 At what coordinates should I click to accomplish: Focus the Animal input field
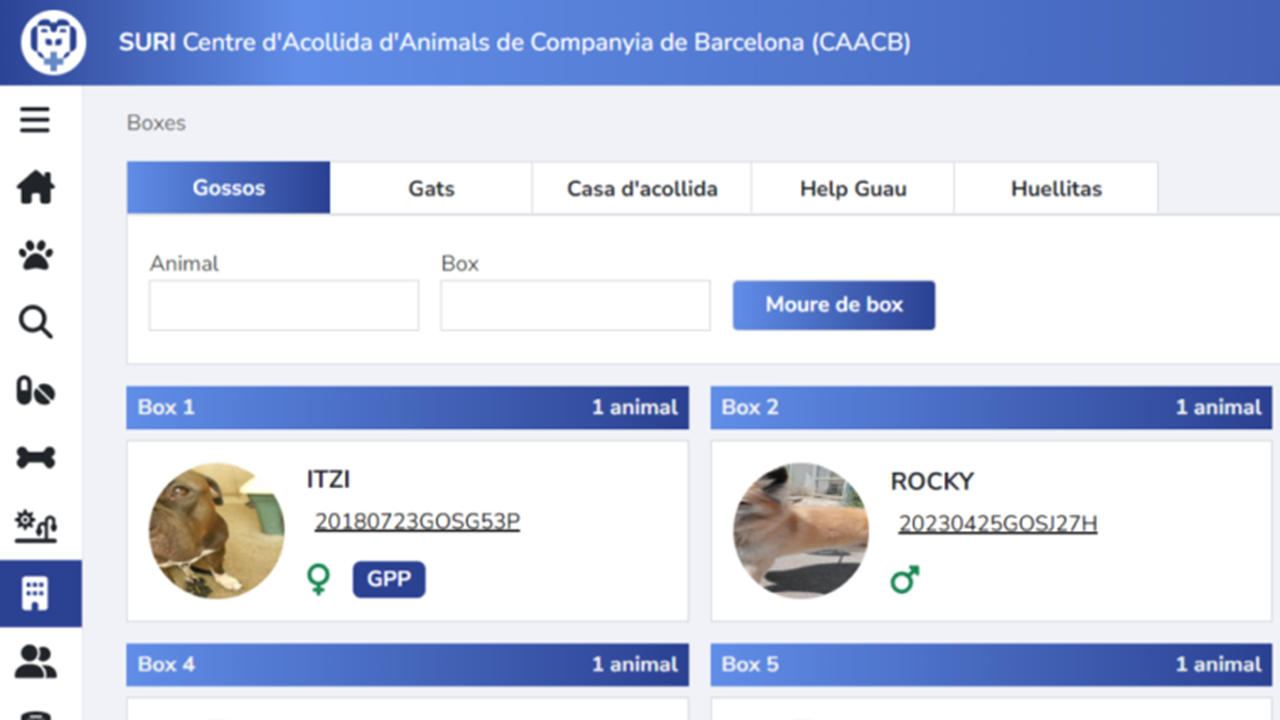(284, 306)
